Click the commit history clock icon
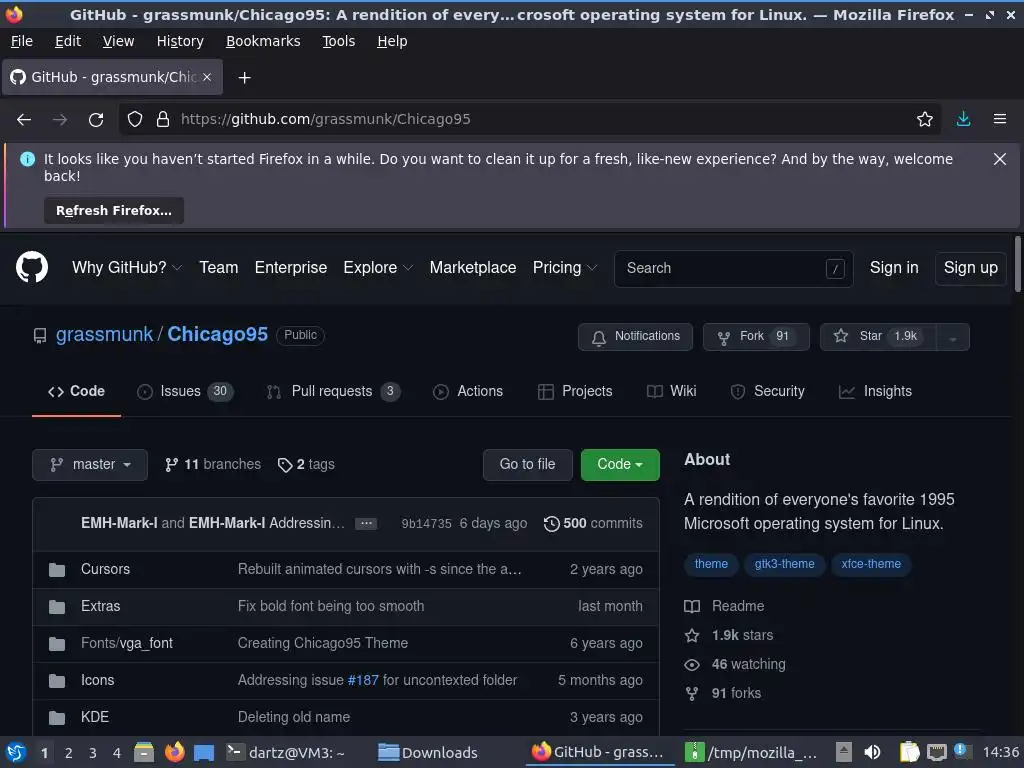Screen dimensions: 1024x768 click(551, 524)
